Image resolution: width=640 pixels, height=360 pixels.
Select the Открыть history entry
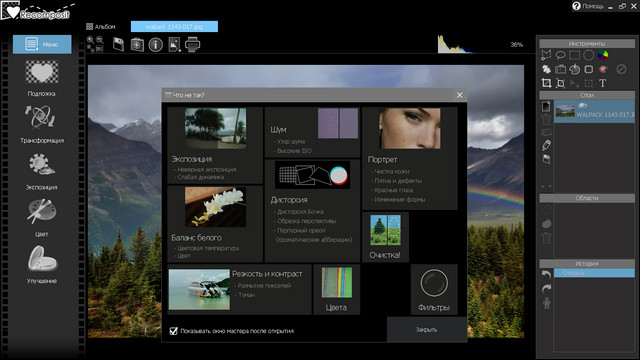tap(594, 273)
